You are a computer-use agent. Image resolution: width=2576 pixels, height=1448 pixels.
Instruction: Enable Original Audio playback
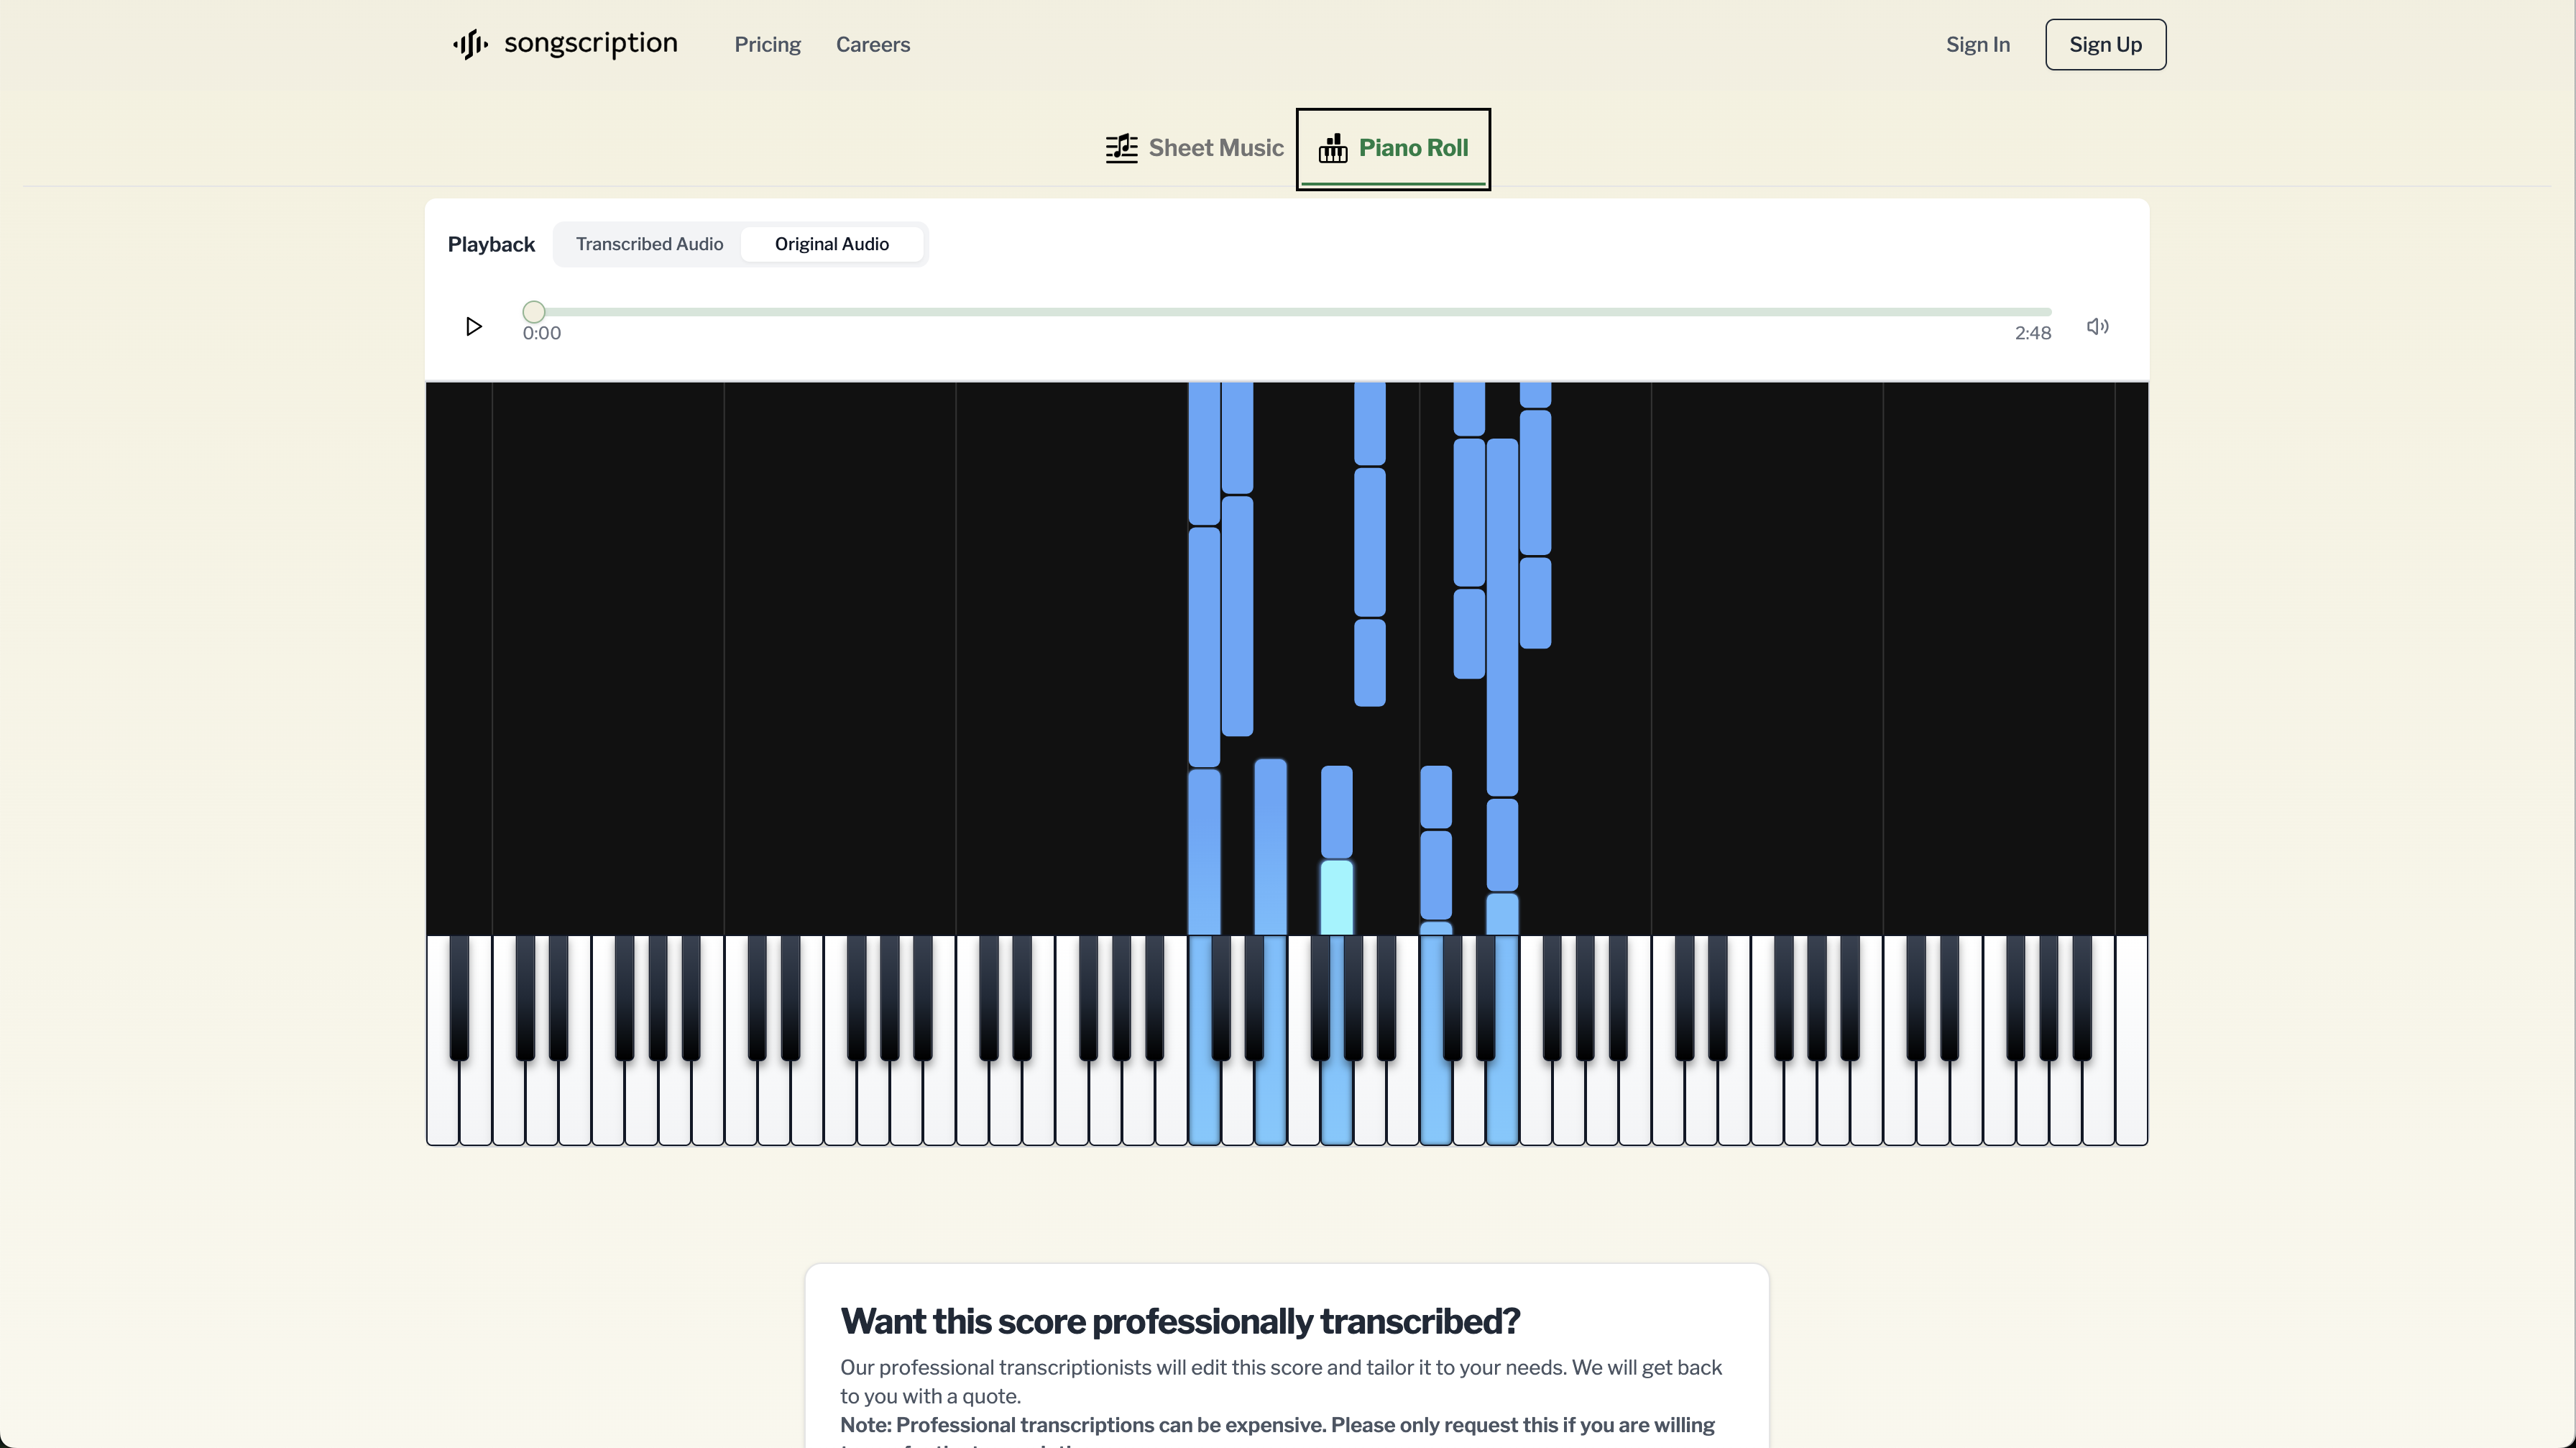coord(831,243)
